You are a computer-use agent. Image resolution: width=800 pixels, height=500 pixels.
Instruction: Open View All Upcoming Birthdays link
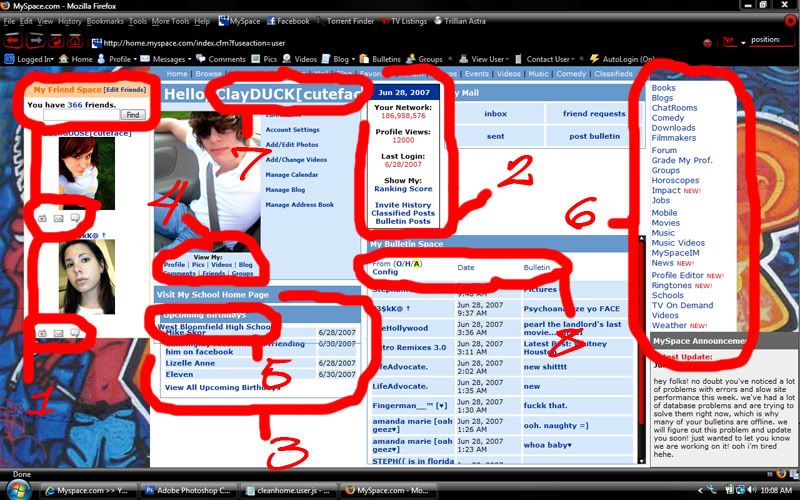tap(222, 387)
